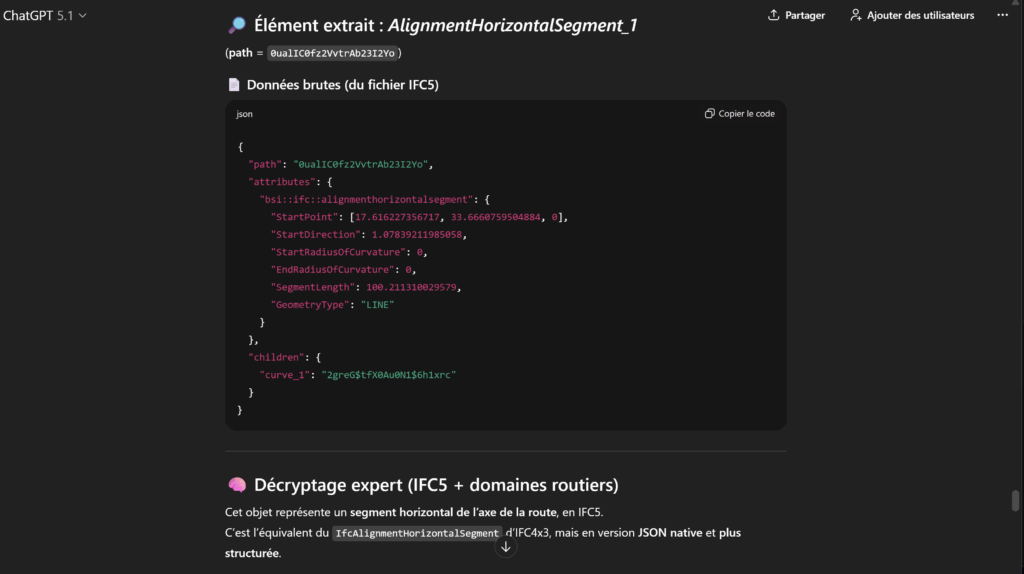
Task: Click the add-user person icon
Action: click(856, 15)
